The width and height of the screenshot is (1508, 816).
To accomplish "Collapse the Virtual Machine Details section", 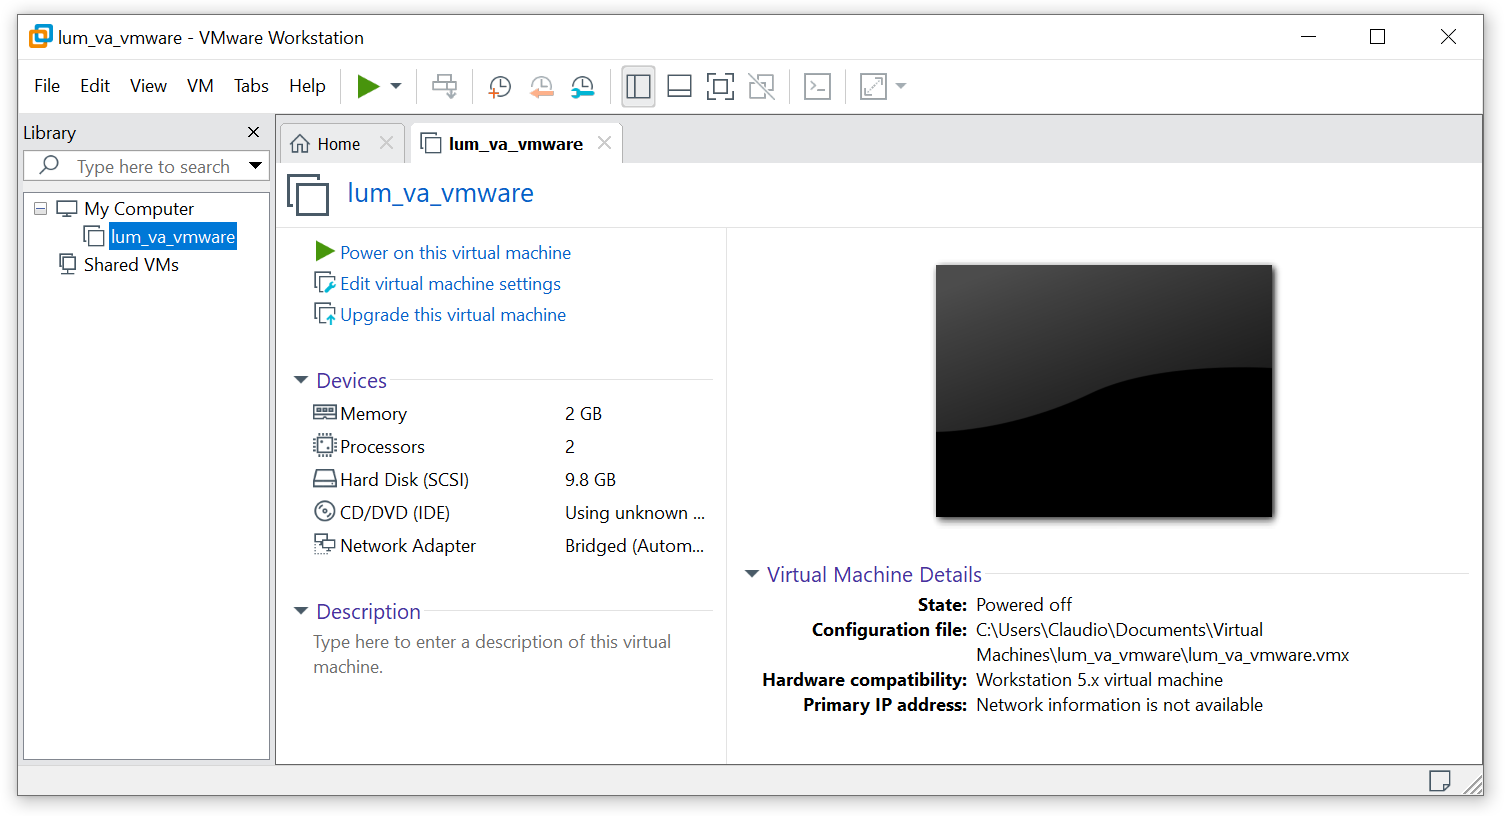I will pyautogui.click(x=752, y=574).
